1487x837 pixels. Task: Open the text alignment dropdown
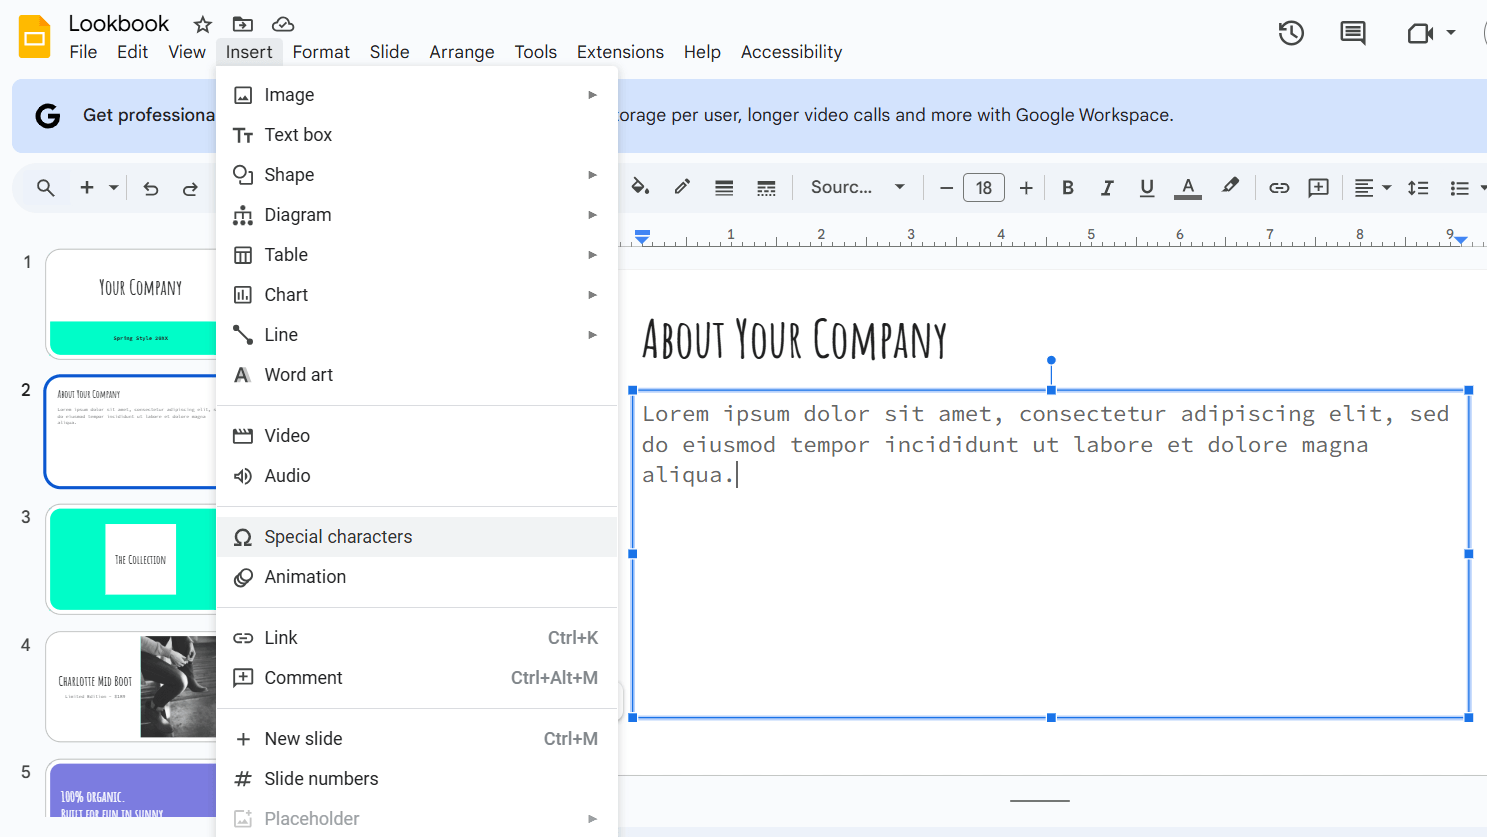pos(1372,187)
